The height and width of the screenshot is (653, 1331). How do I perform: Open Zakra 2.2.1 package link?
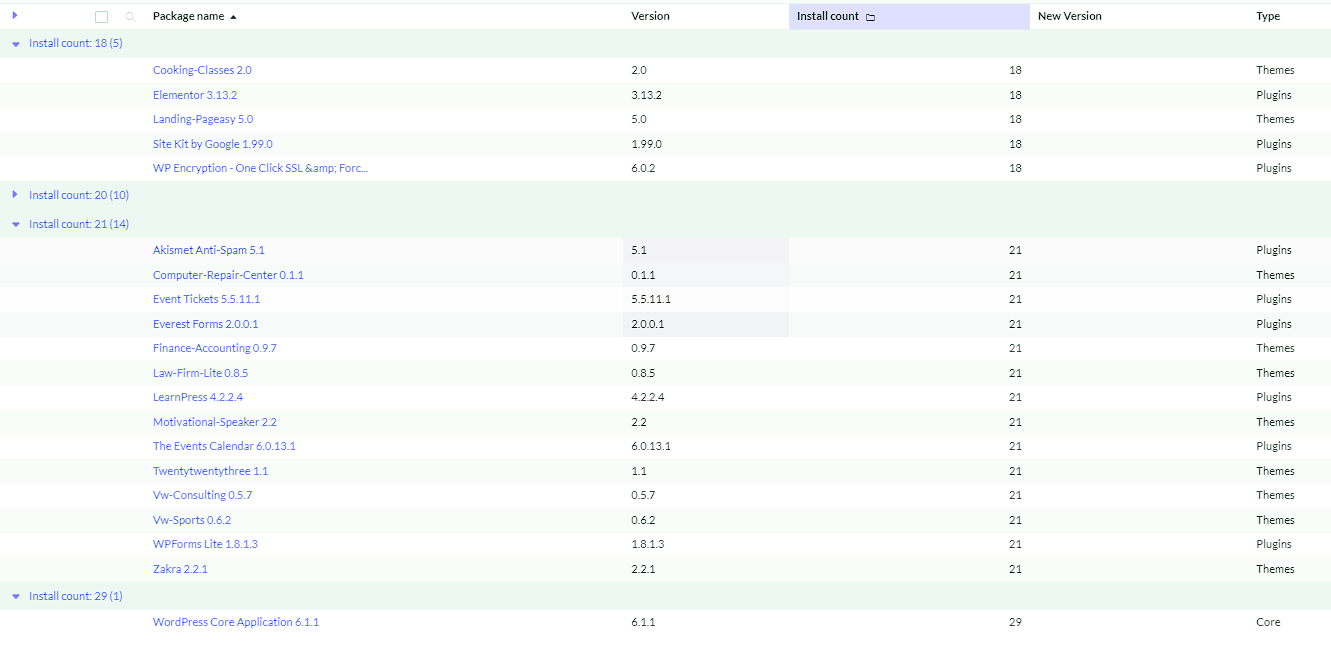coord(180,569)
